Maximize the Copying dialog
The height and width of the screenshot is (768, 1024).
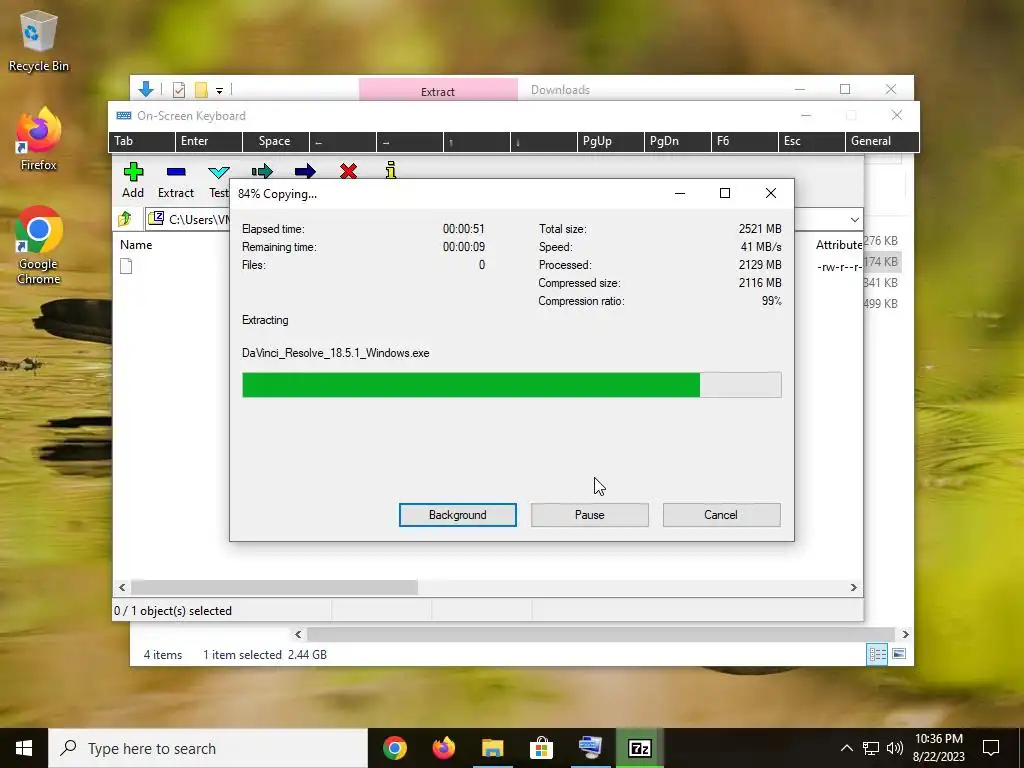click(724, 193)
